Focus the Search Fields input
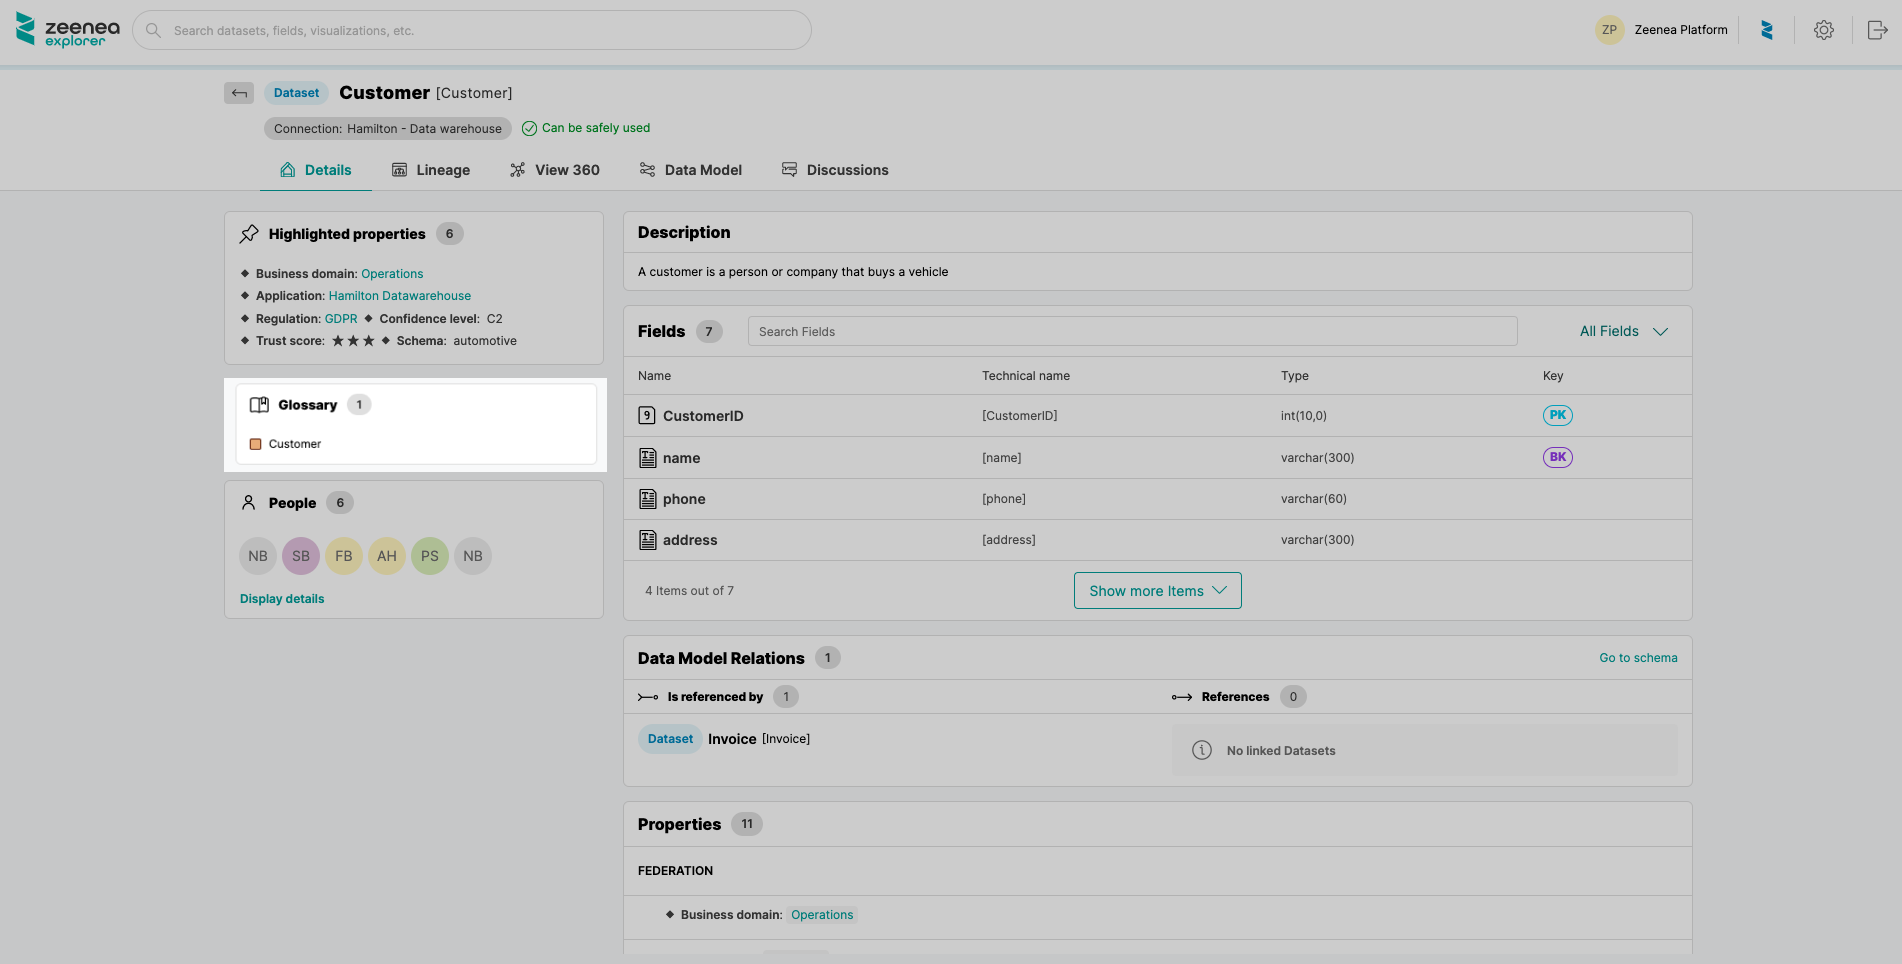This screenshot has width=1902, height=964. 1133,331
